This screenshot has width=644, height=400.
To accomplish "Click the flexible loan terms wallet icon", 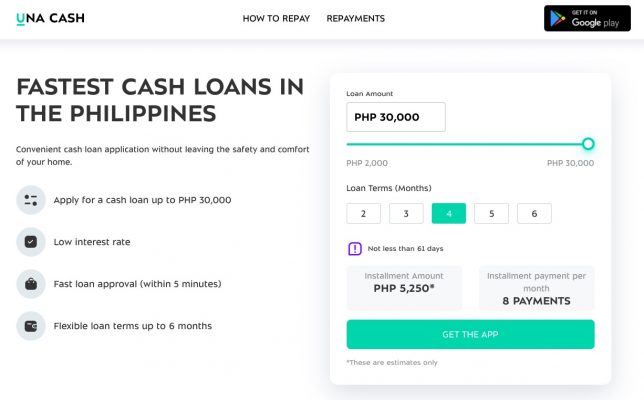I will 31,326.
